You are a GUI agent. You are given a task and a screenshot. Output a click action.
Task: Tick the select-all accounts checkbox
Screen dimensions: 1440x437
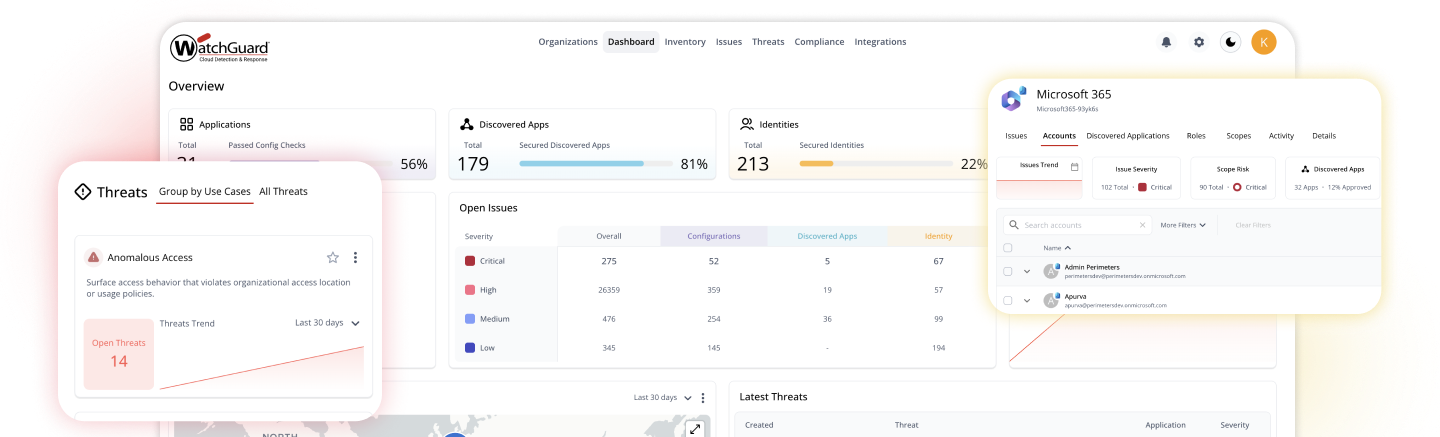1008,248
